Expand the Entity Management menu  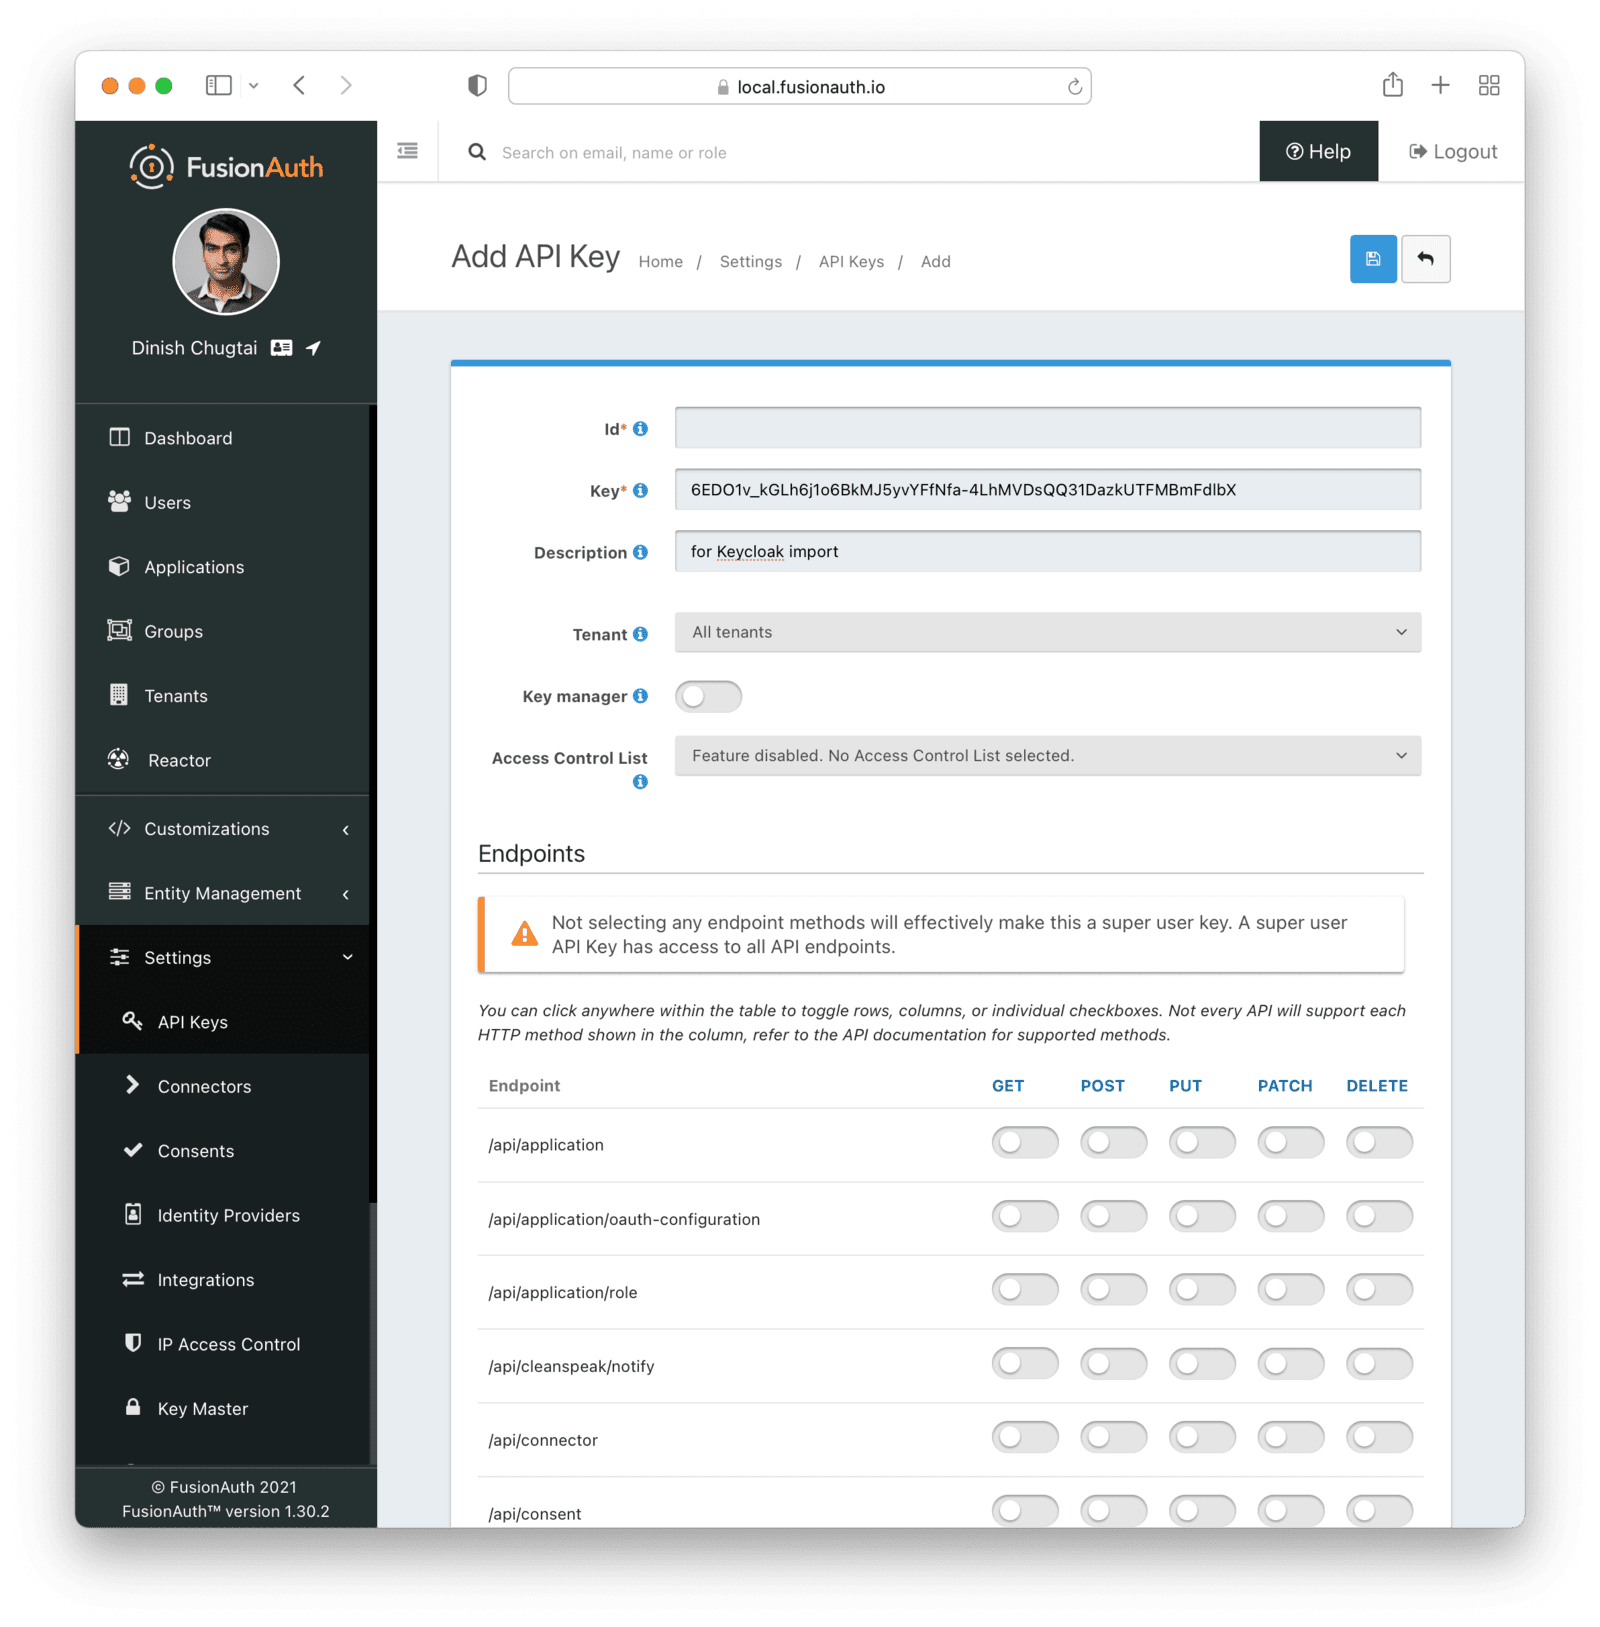222,893
